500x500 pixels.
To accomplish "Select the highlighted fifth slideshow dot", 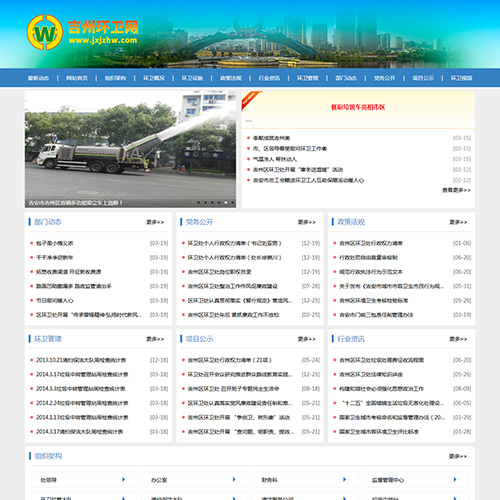I will click(226, 202).
